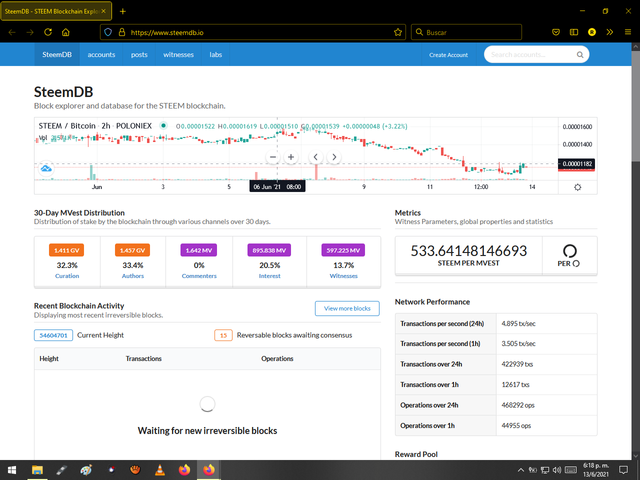This screenshot has width=640, height=480.
Task: Click the 1.457 GV orange Authors badge
Action: pyautogui.click(x=132, y=250)
